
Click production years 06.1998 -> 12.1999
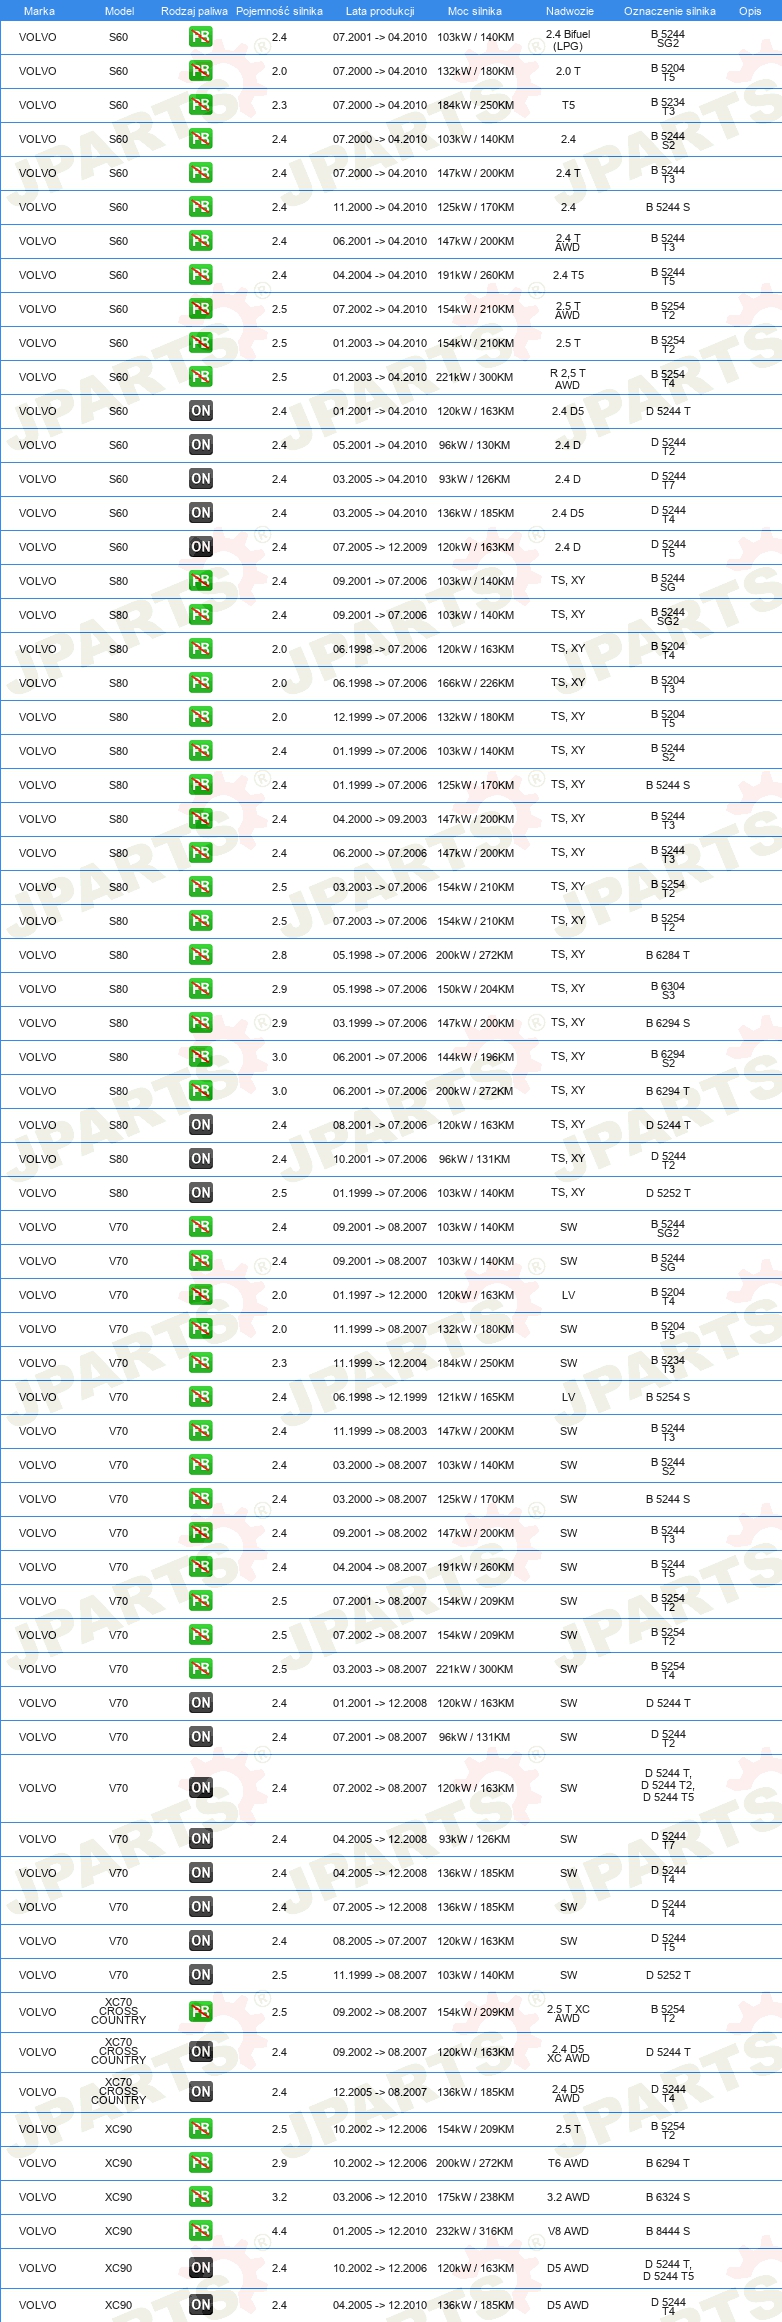pos(380,1397)
